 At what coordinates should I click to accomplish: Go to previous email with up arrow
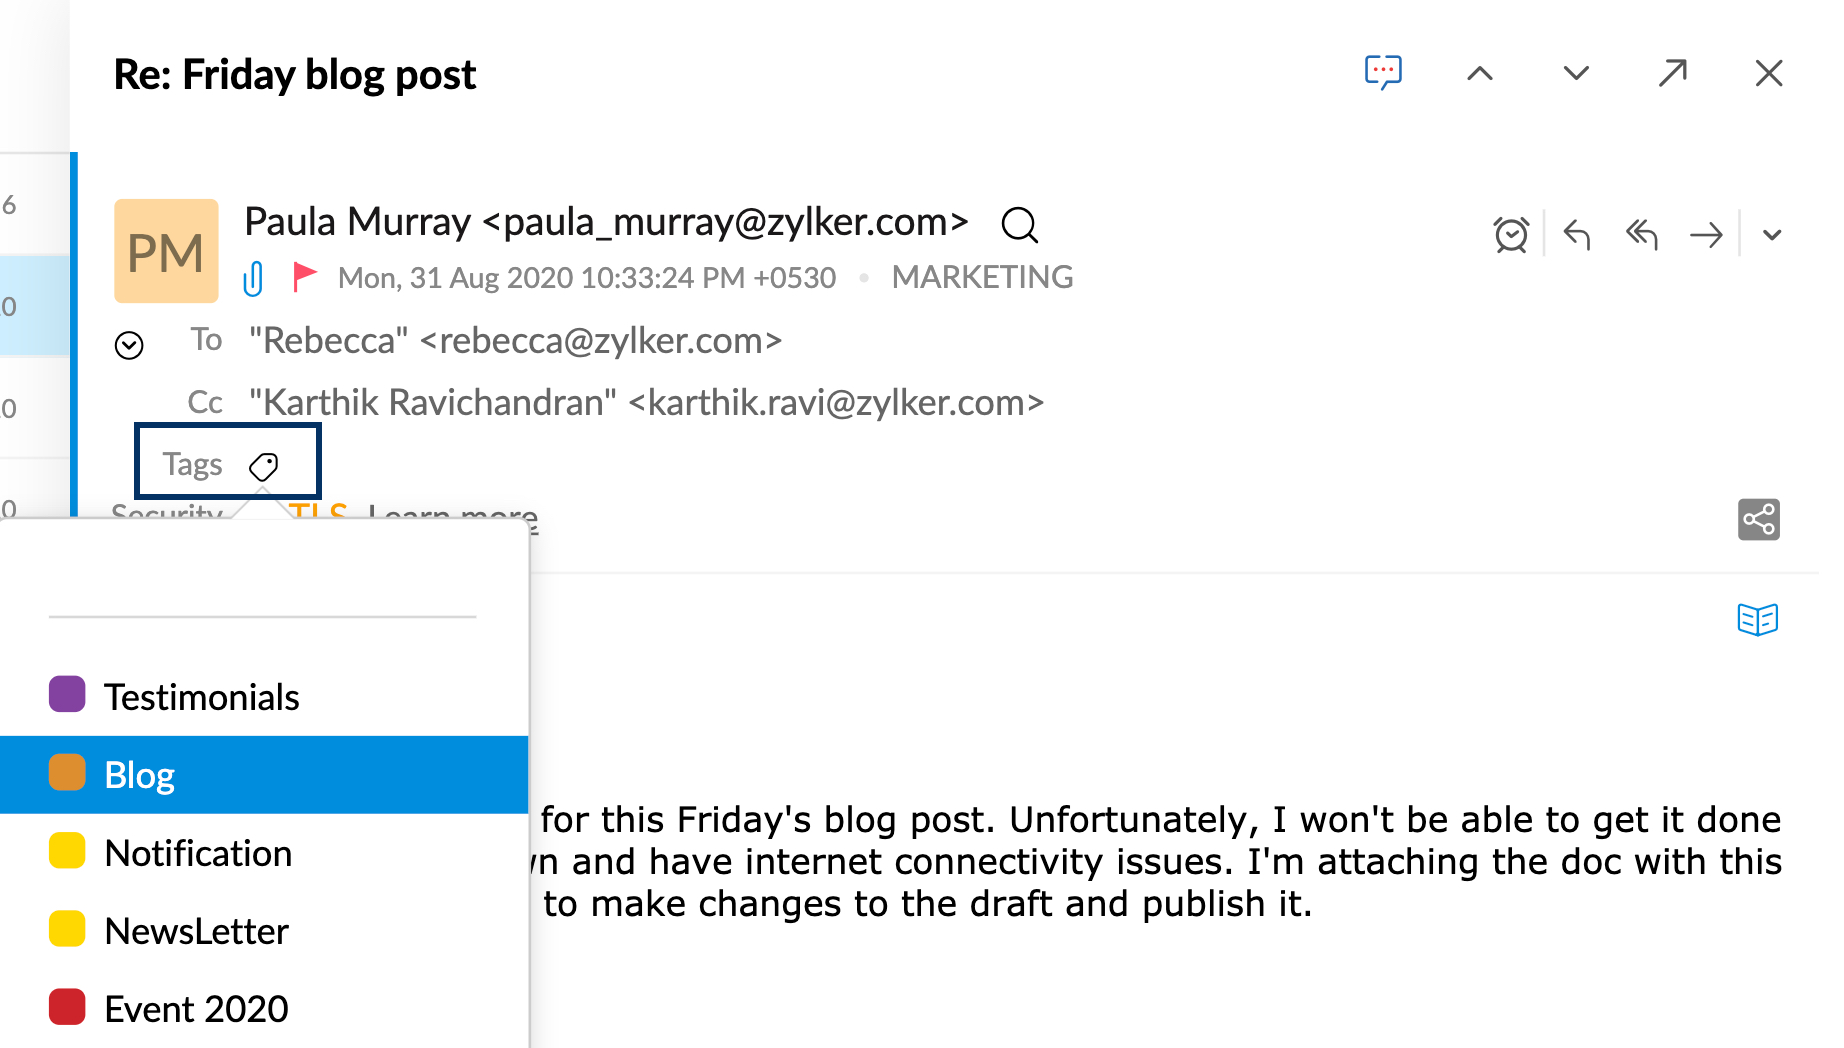tap(1480, 73)
